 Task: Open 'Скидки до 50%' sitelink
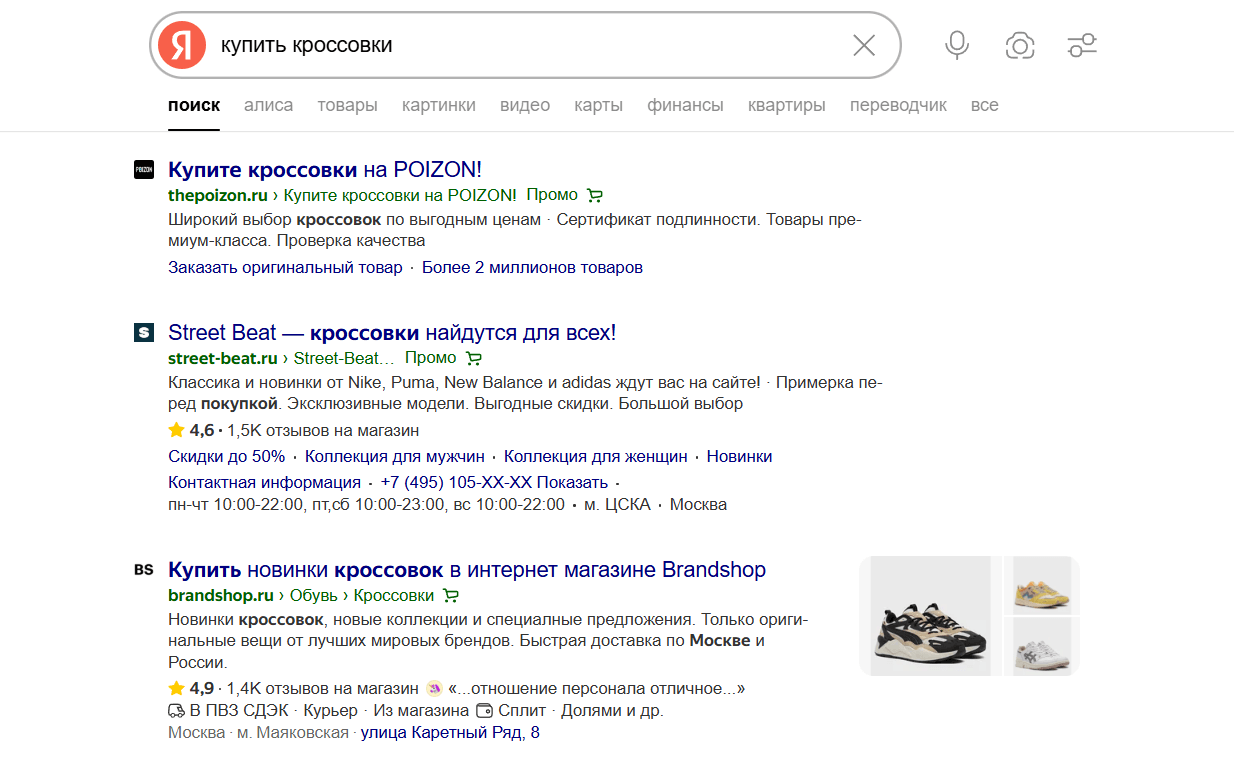click(x=226, y=456)
